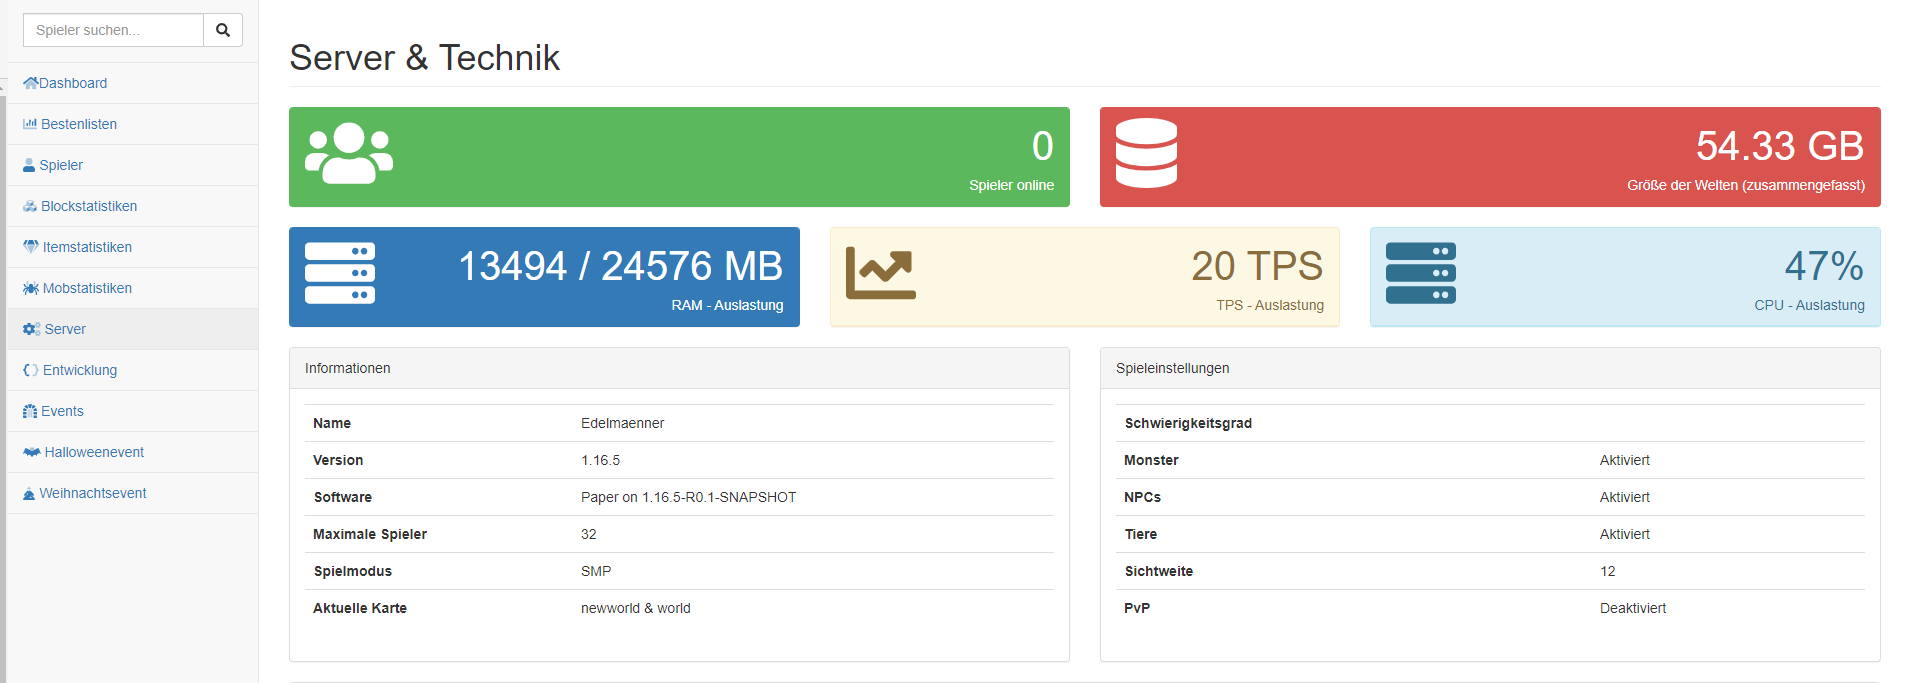Click the 'Informationen' panel header
Viewport: 1908px width, 683px height.
pos(679,368)
